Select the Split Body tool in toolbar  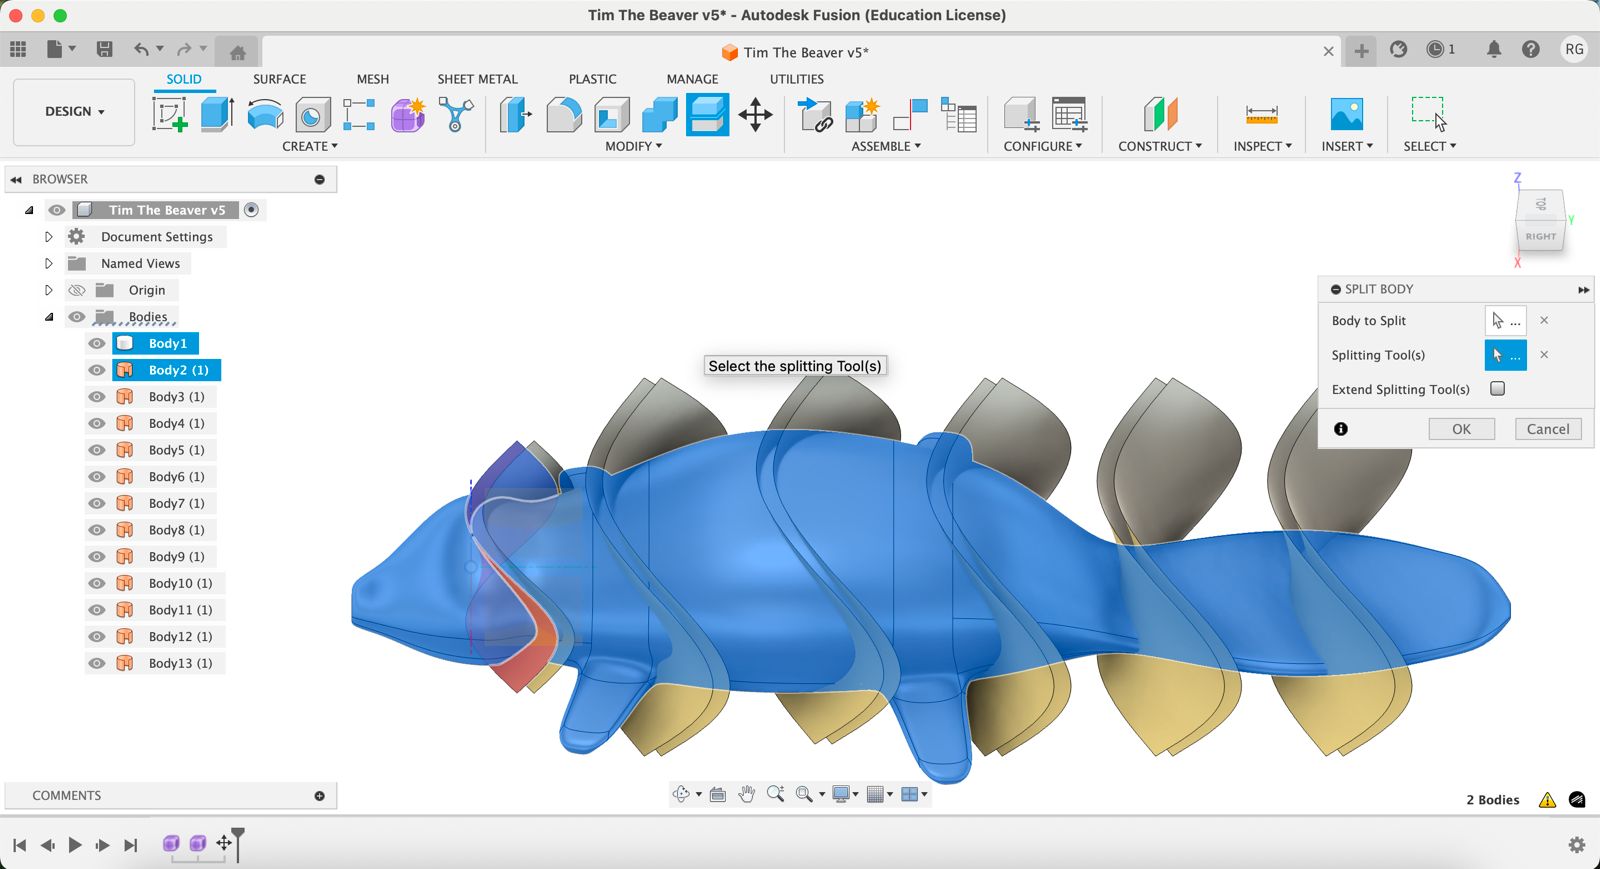click(707, 115)
